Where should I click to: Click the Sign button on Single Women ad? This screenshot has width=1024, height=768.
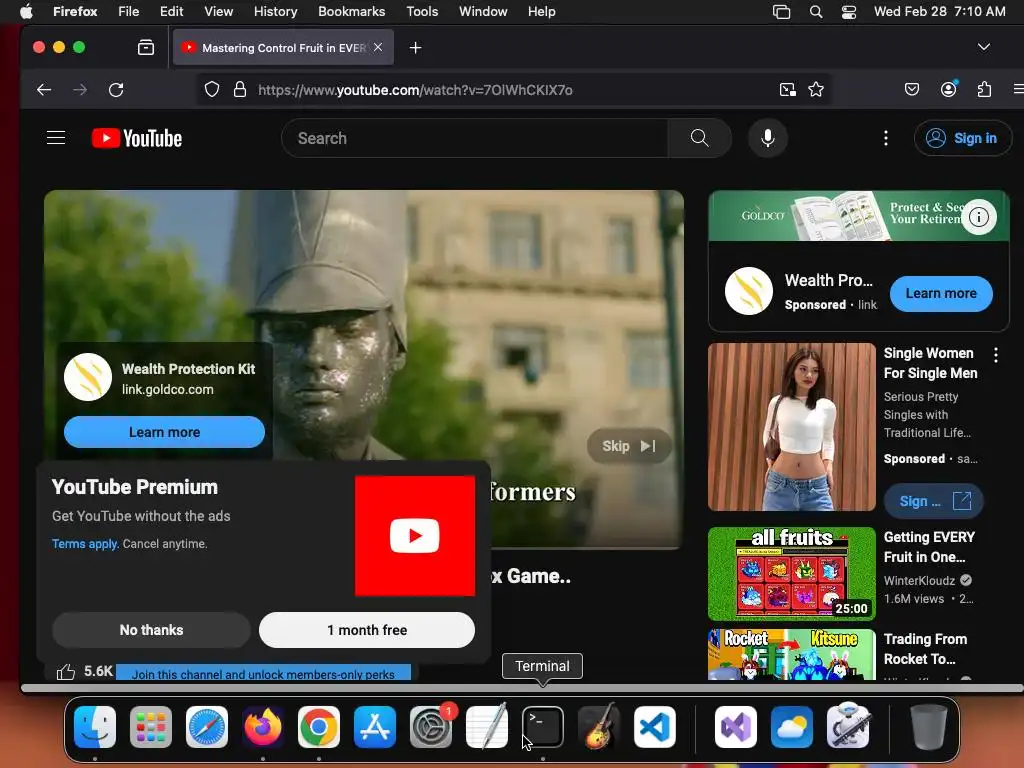click(934, 501)
